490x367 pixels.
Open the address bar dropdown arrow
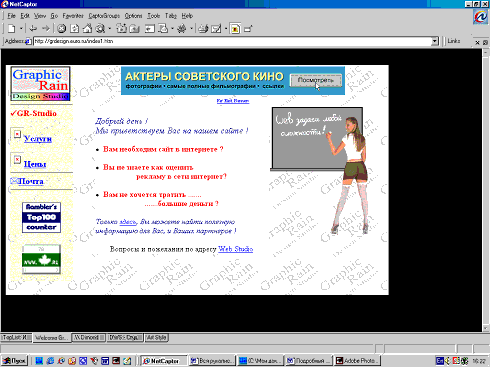tap(435, 41)
